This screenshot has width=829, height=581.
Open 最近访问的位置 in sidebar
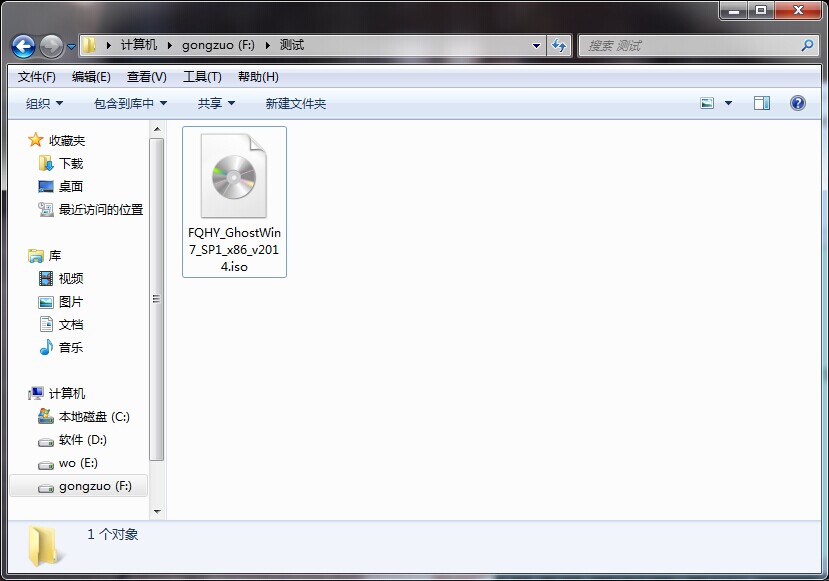[x=100, y=209]
